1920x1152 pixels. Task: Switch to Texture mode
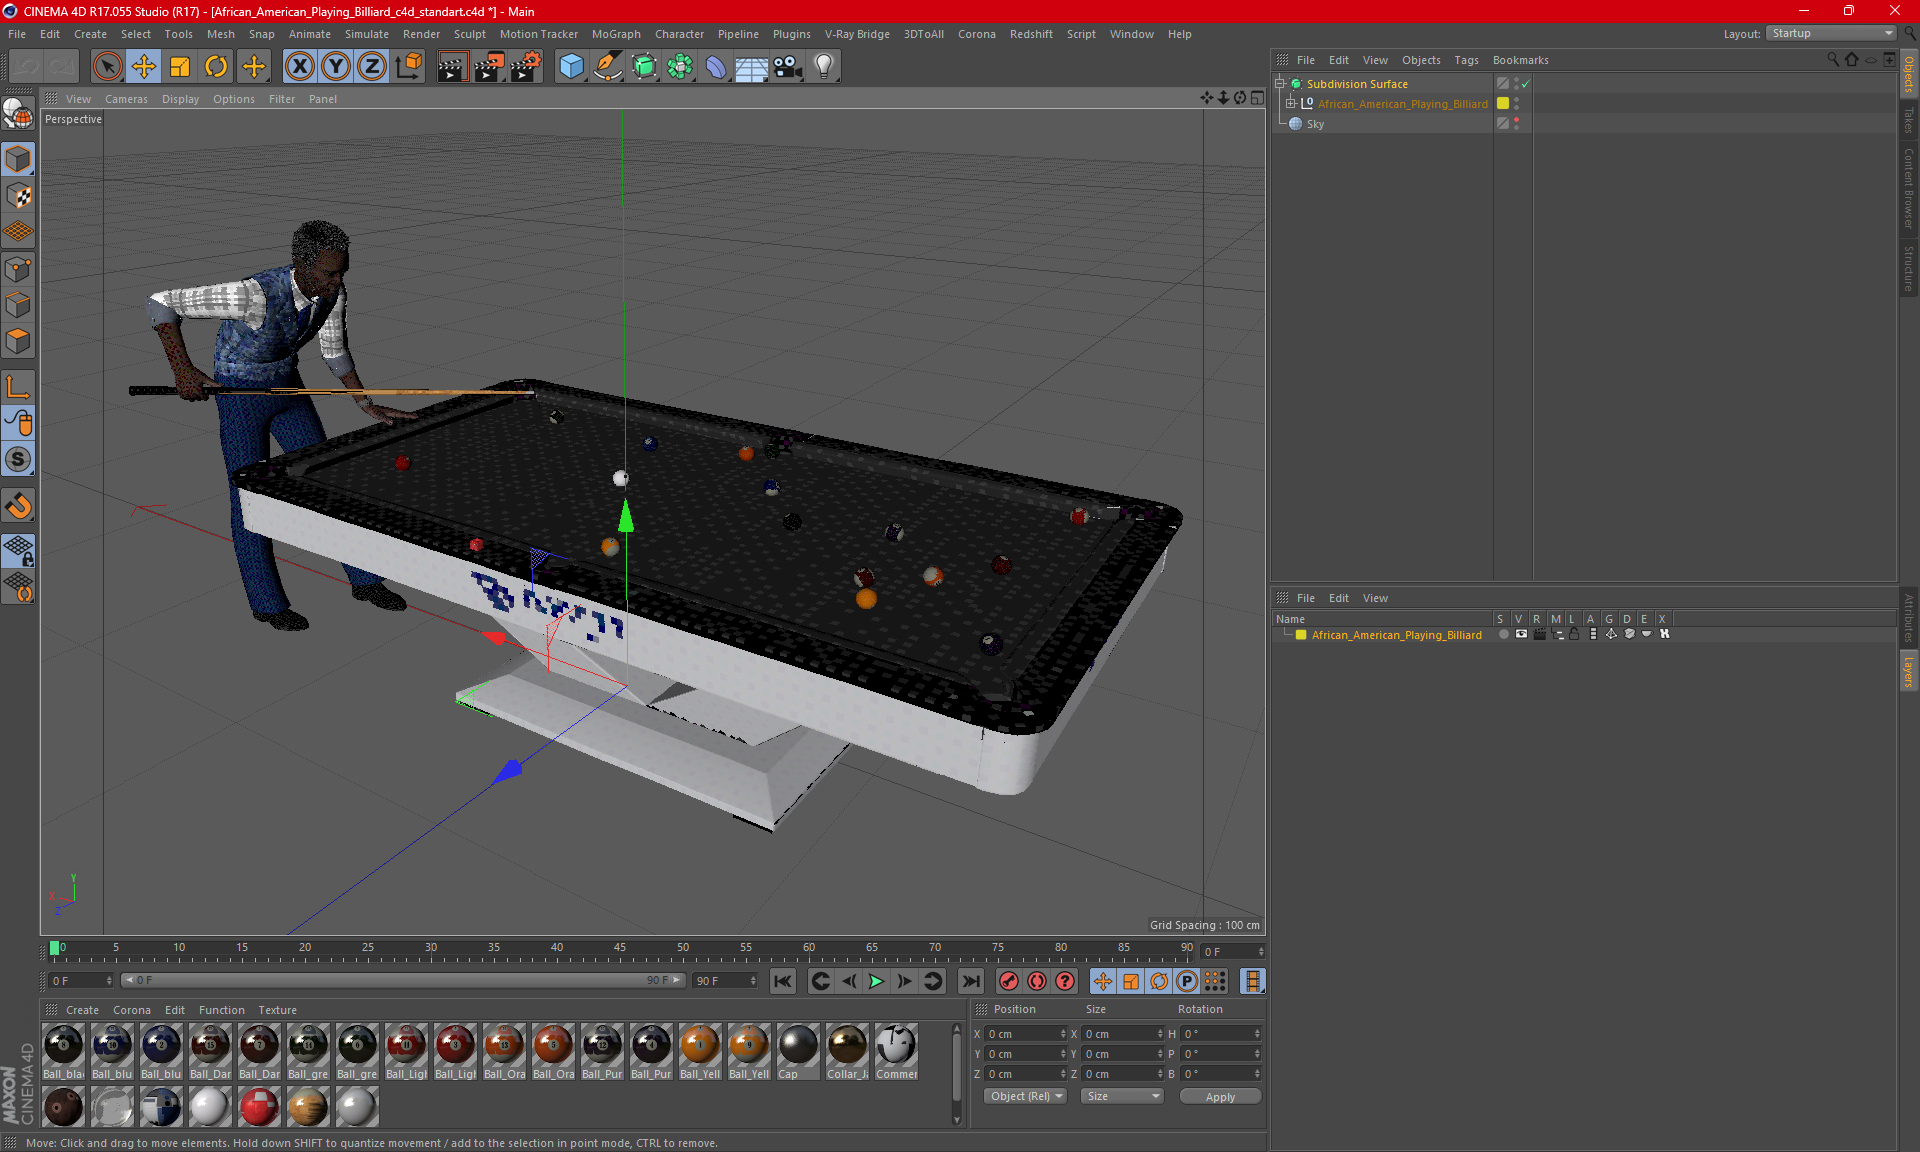click(18, 196)
